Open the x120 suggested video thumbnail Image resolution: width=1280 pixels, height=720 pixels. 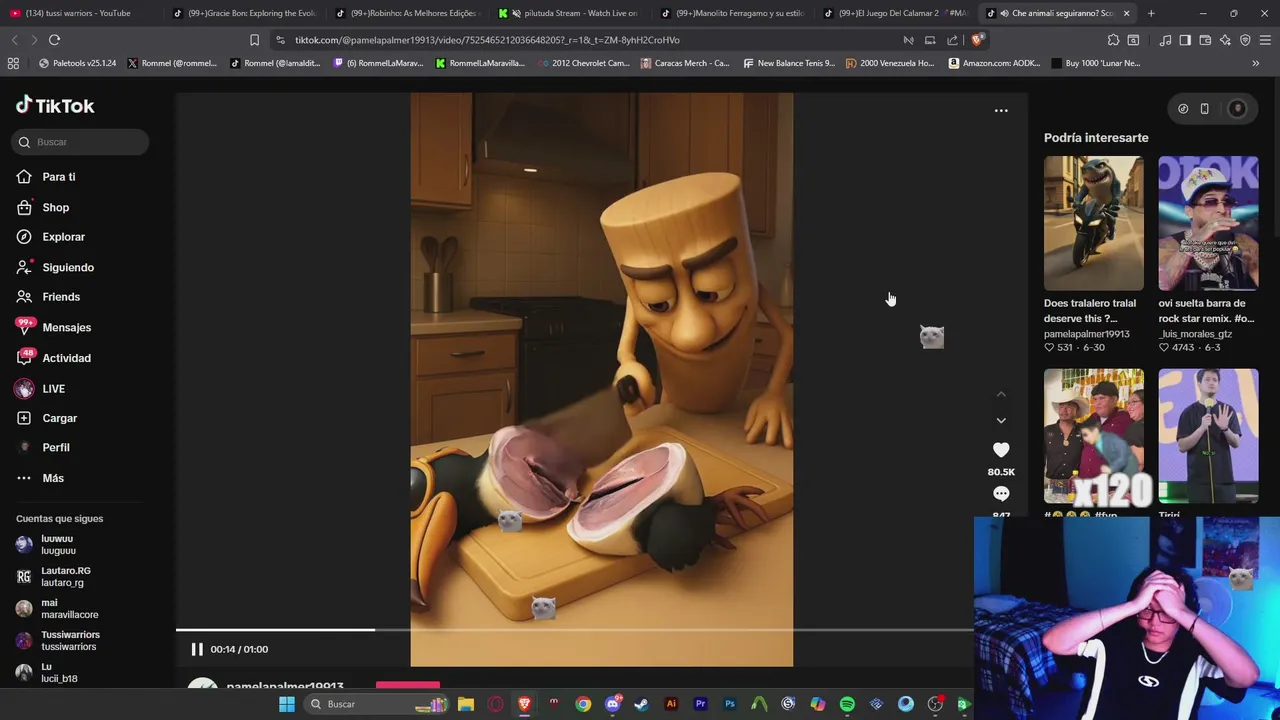[x=1094, y=436]
